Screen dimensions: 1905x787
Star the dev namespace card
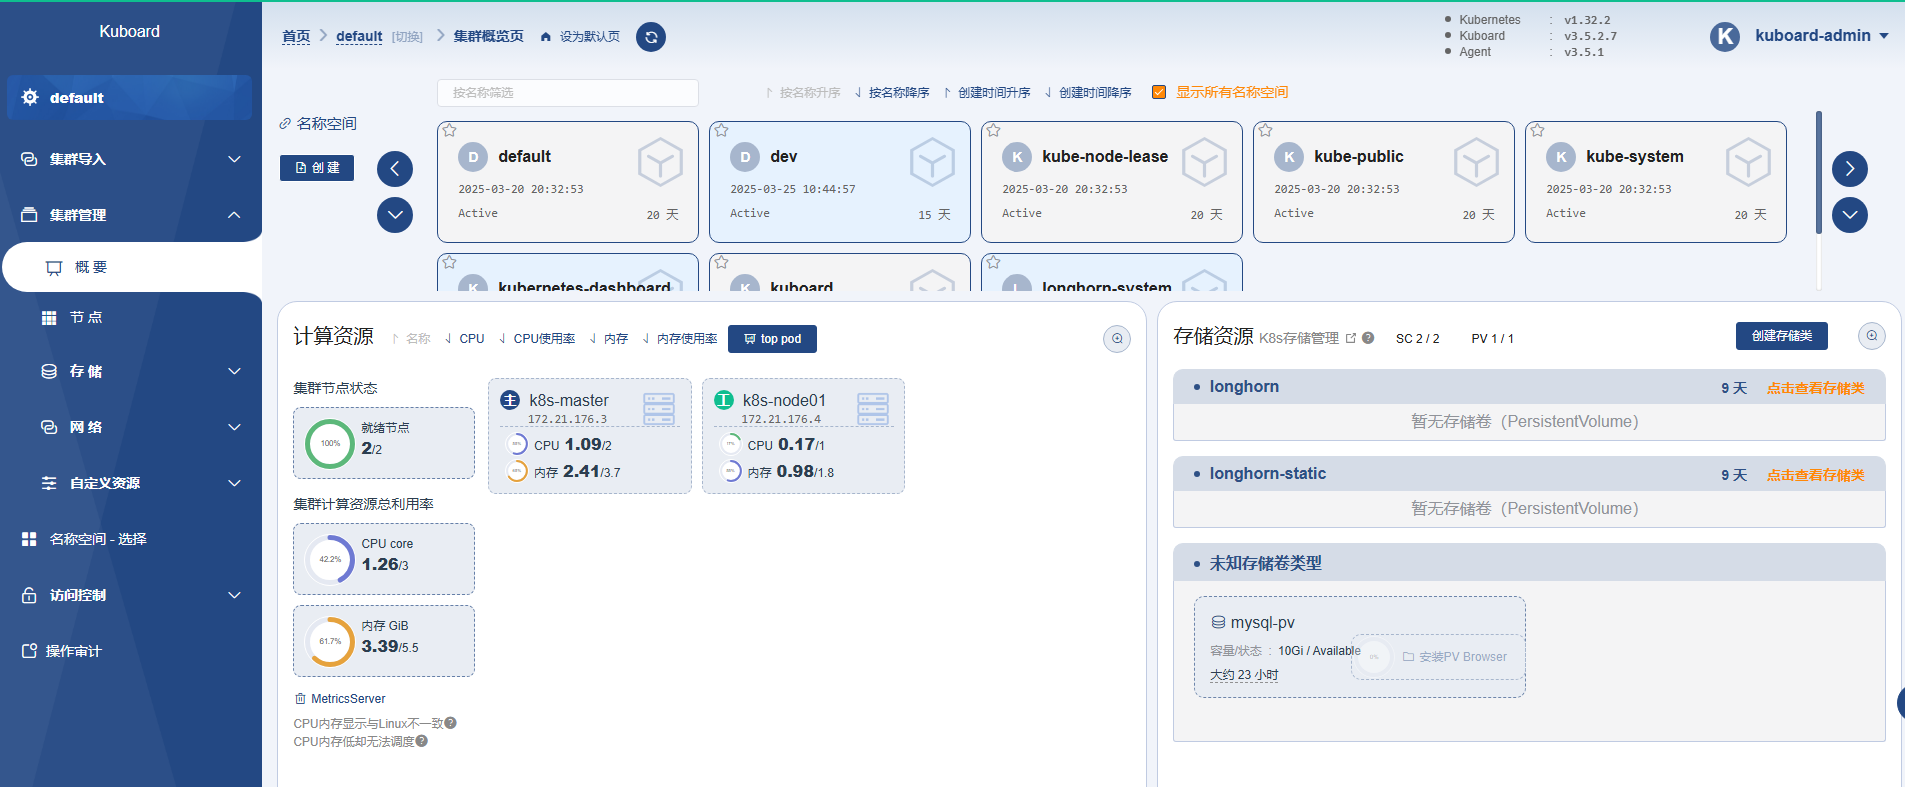click(722, 130)
